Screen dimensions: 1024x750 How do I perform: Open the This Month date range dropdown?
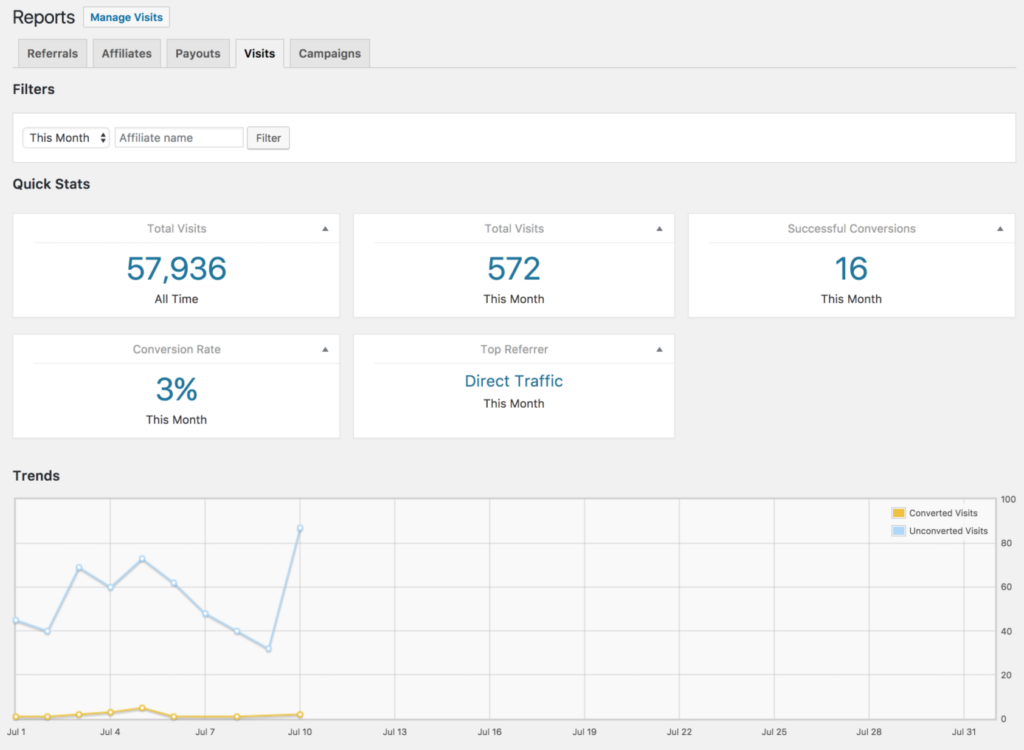click(x=66, y=138)
